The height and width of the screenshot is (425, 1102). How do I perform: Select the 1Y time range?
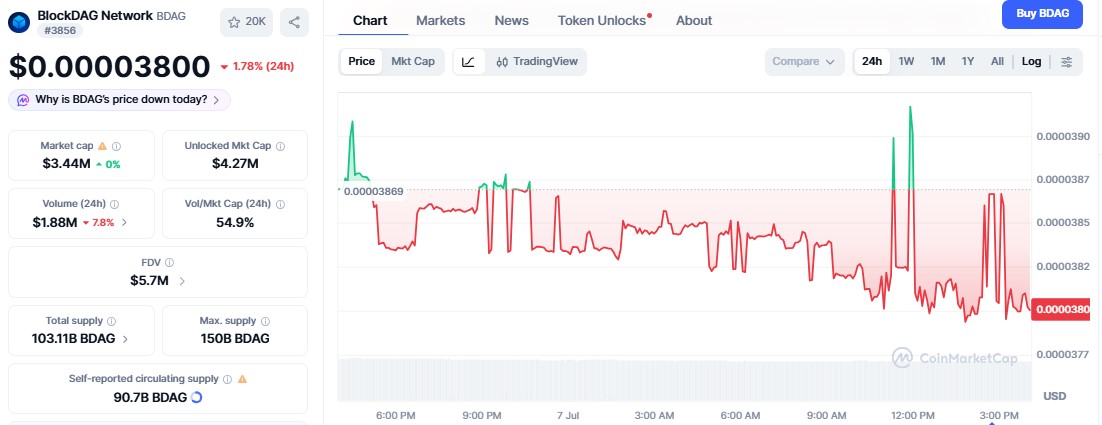point(968,62)
